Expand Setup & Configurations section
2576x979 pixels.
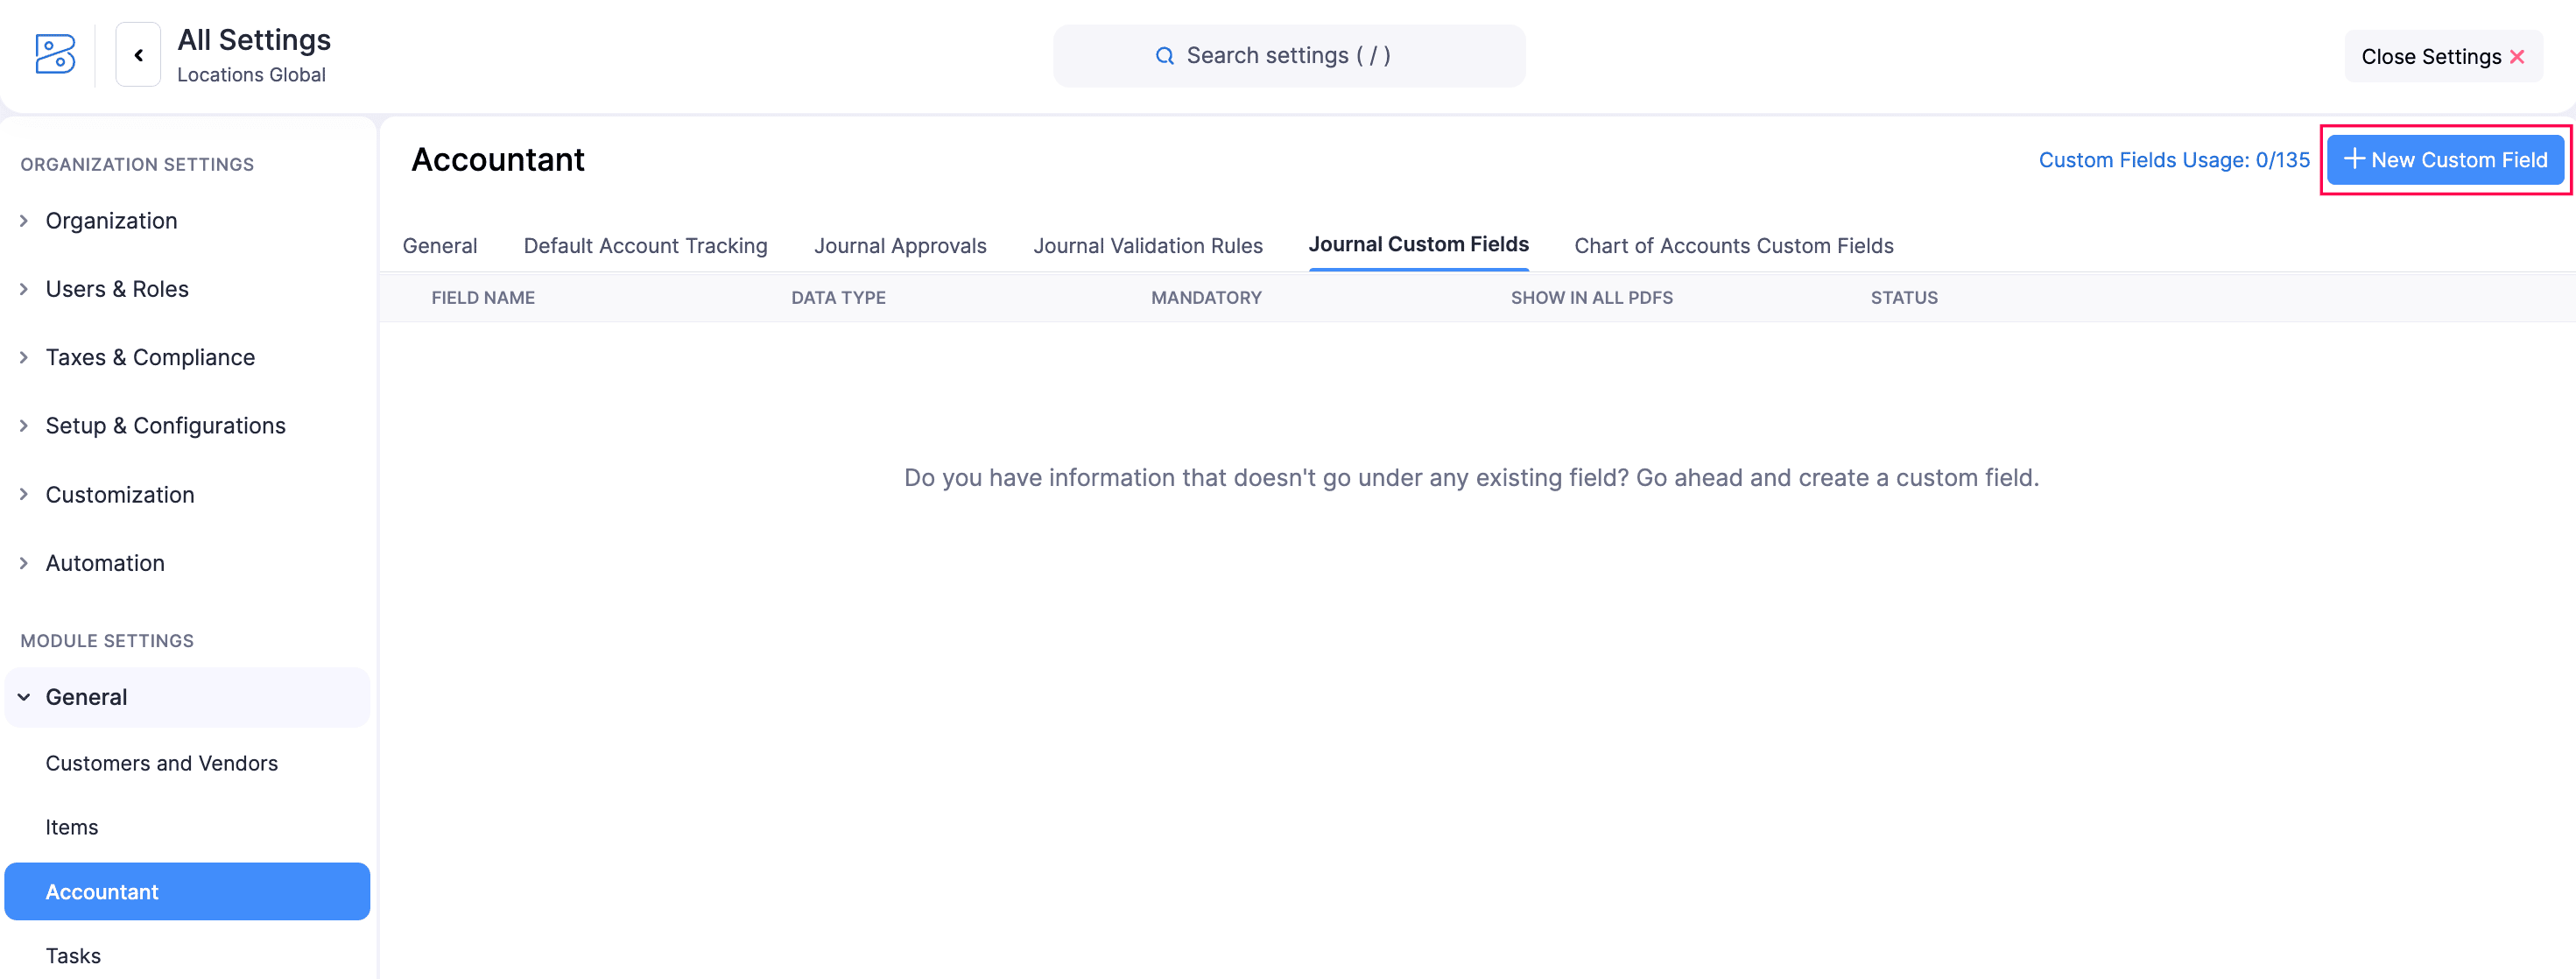pyautogui.click(x=165, y=426)
